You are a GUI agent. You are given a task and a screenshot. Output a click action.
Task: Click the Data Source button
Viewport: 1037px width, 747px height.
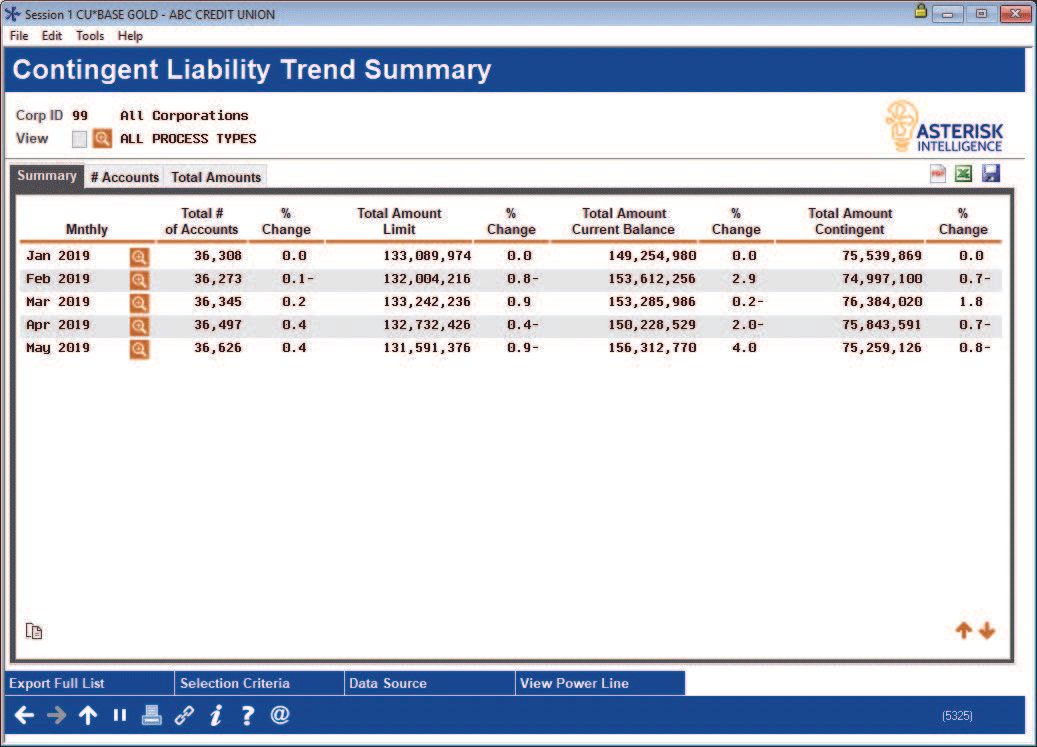click(x=429, y=684)
